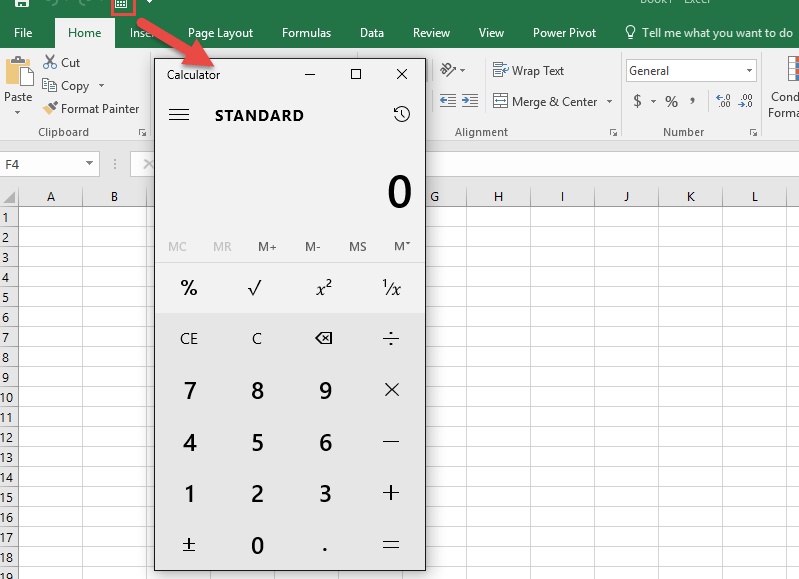Apply Comma Style format

pyautogui.click(x=692, y=101)
